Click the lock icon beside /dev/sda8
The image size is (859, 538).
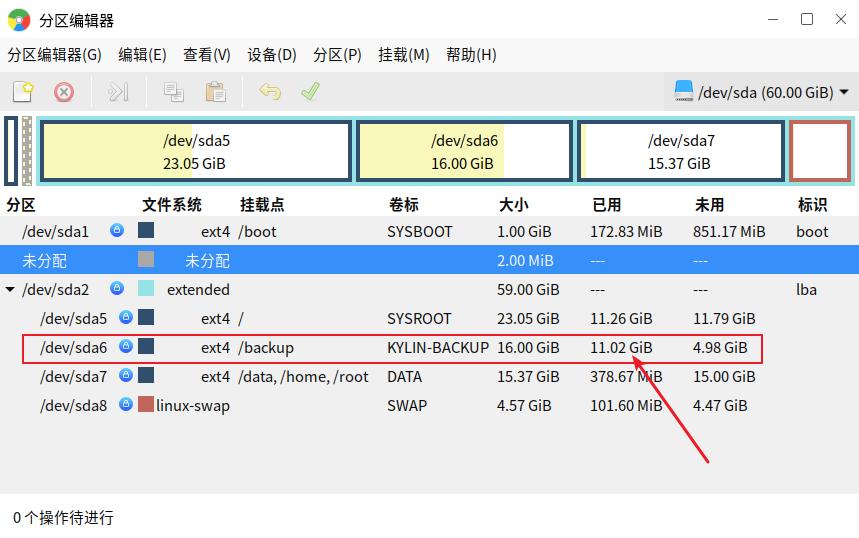pos(126,404)
